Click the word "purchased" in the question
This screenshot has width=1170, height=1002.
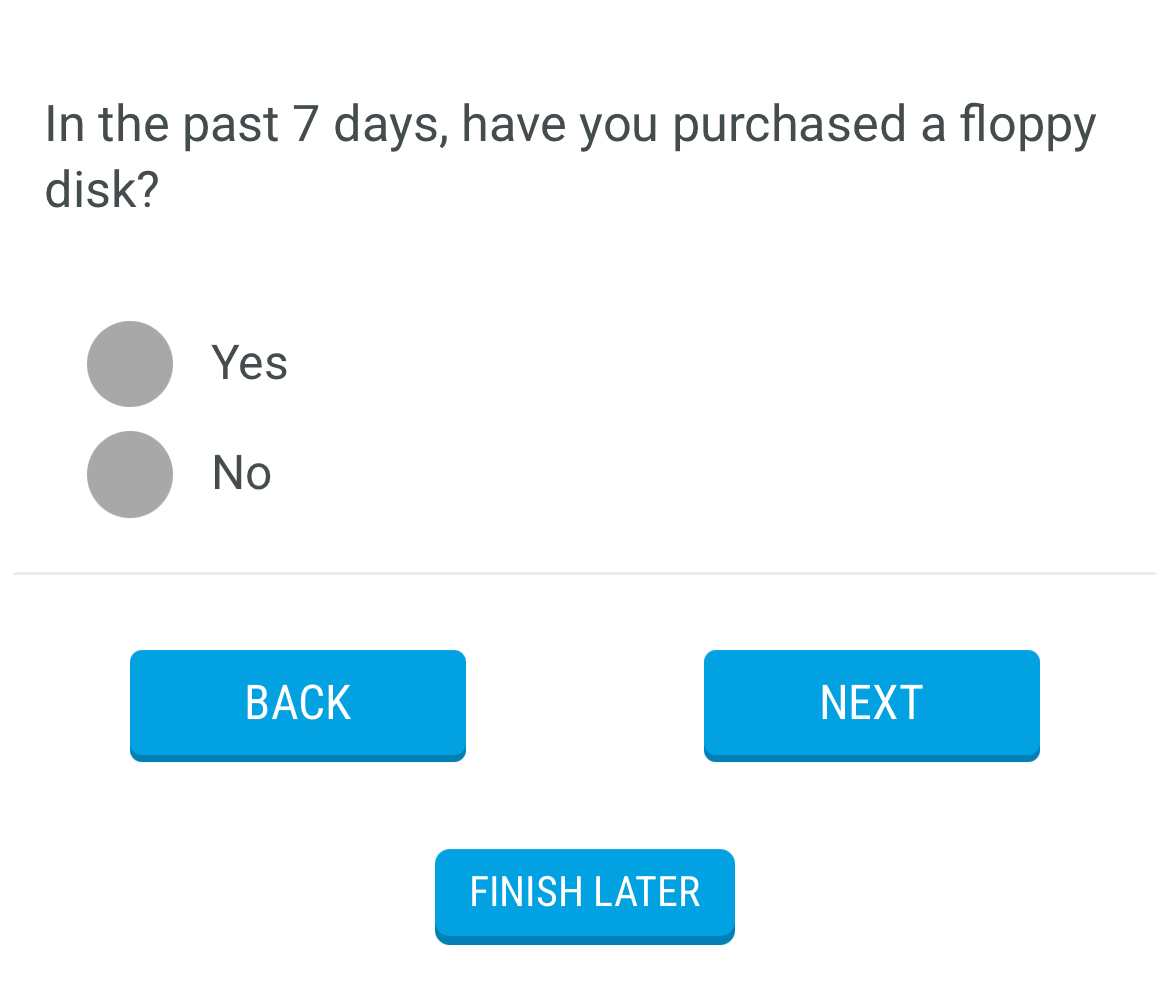point(788,125)
